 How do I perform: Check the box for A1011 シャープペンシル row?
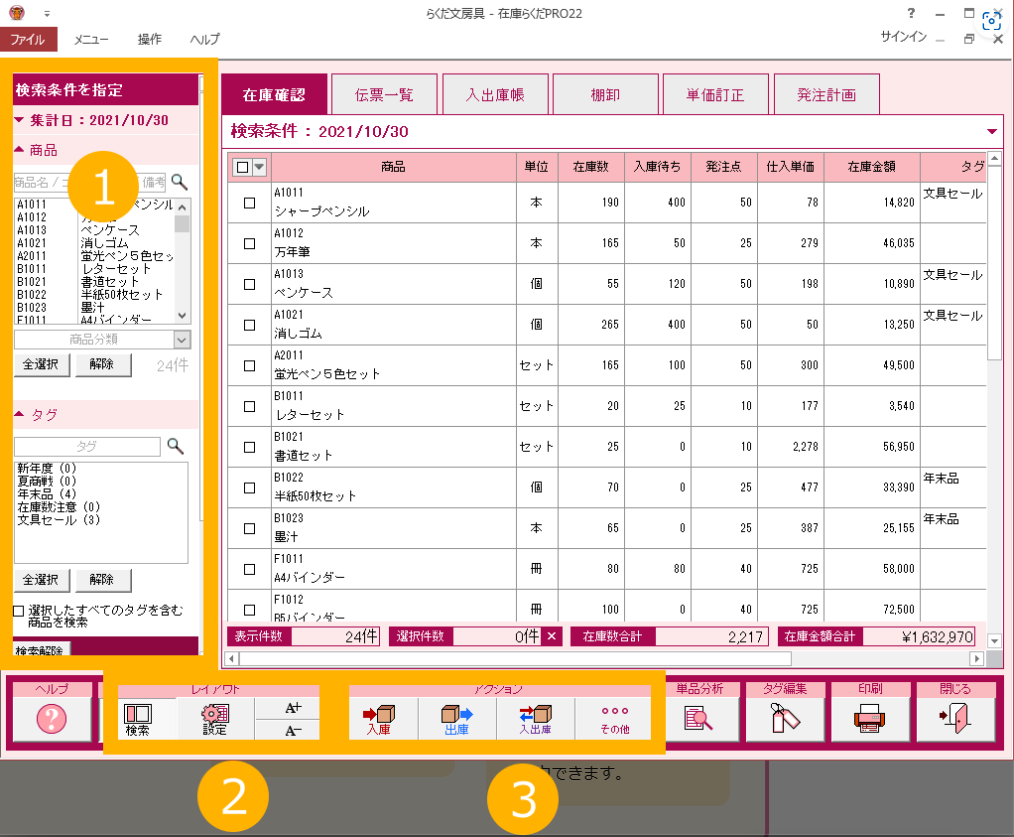coord(249,202)
